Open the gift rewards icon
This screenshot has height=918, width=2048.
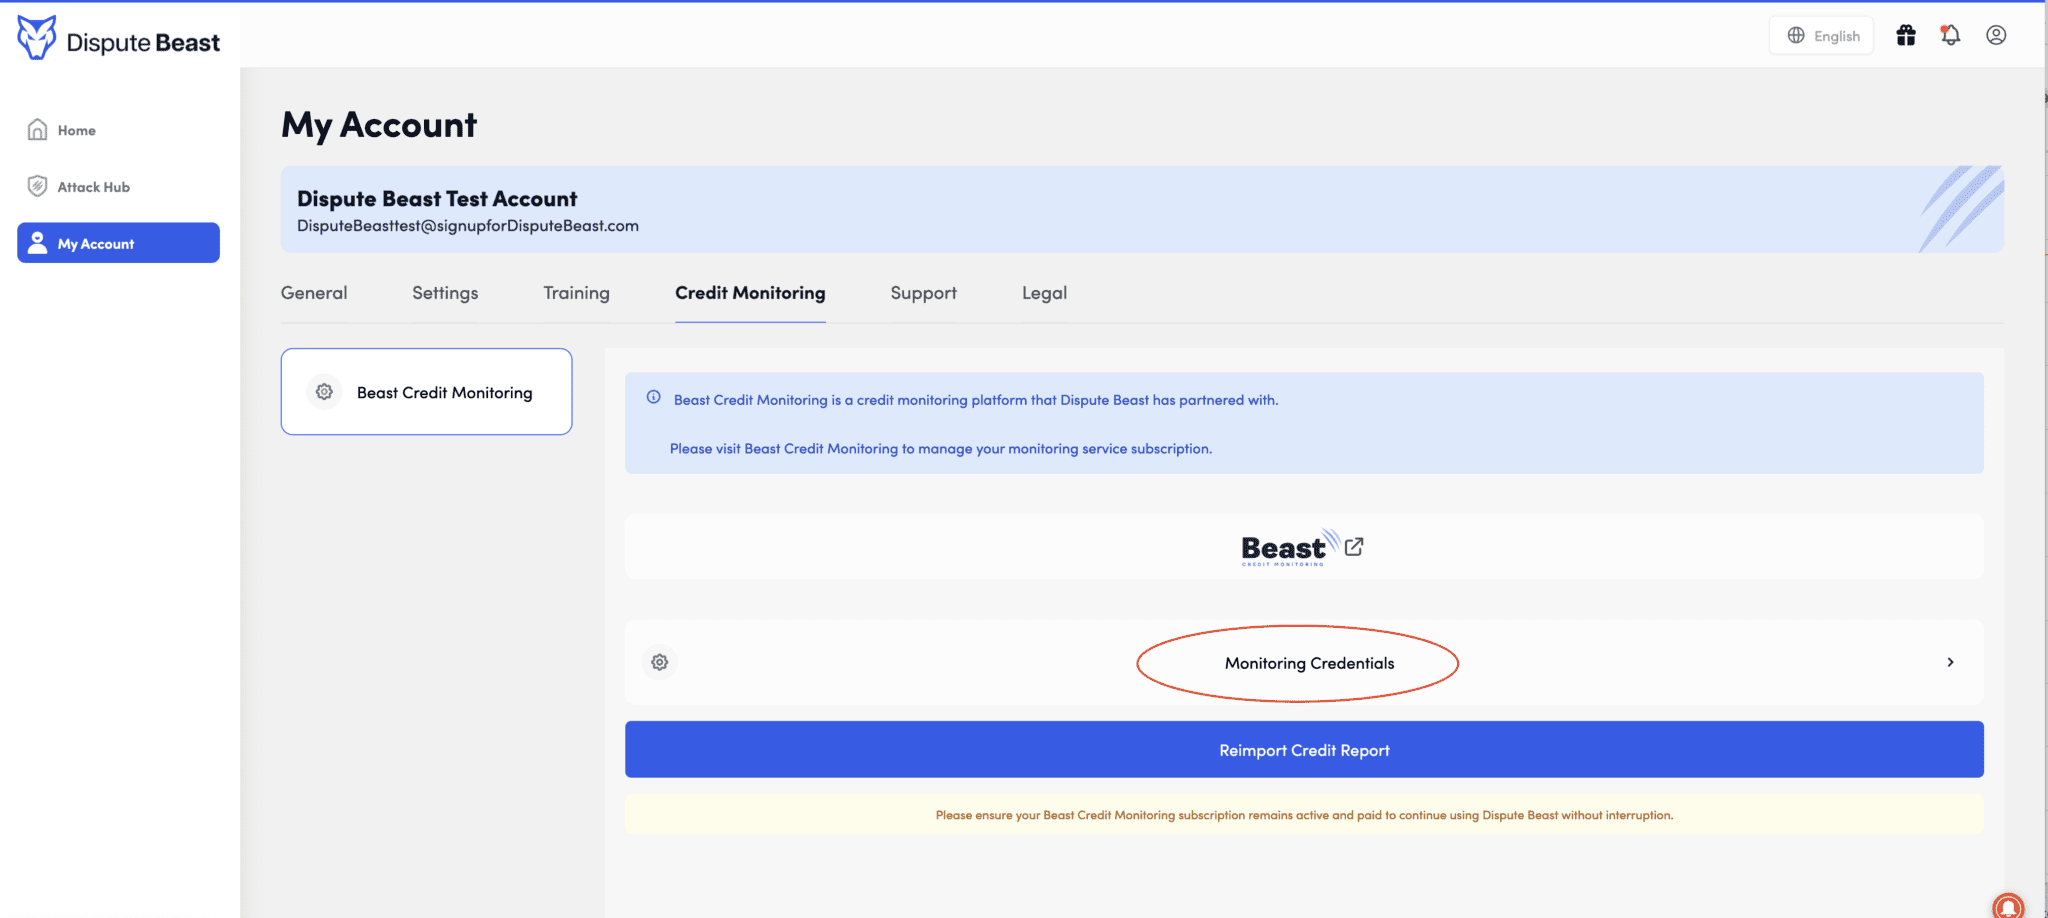1906,34
